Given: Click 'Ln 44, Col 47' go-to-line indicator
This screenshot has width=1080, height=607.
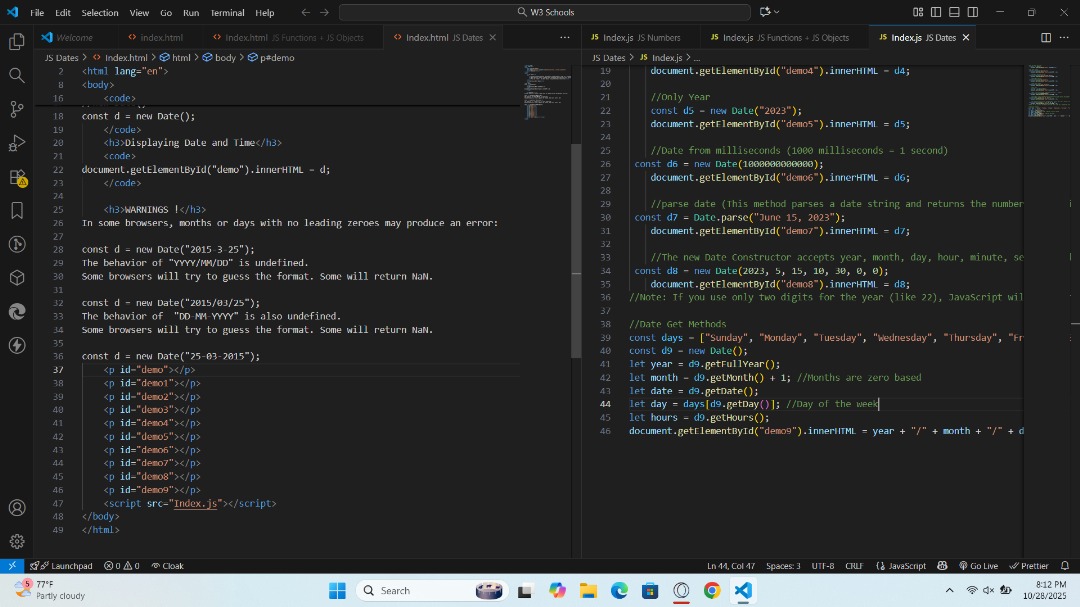Looking at the screenshot, I should coord(731,566).
